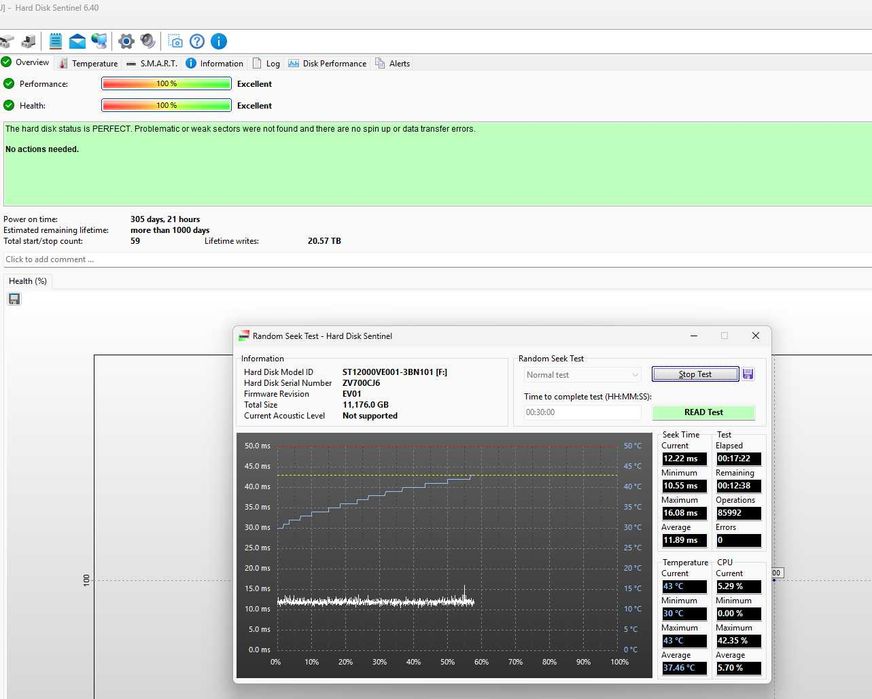Click the serial number ZV700CJ6
This screenshot has height=699, width=872.
(361, 383)
